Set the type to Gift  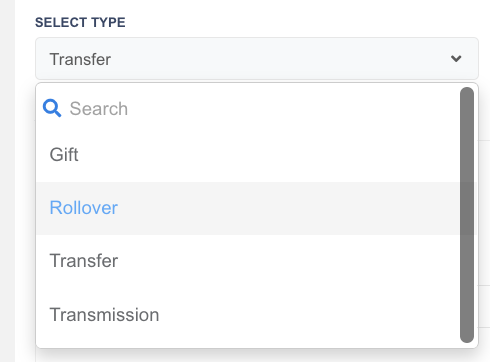point(64,155)
